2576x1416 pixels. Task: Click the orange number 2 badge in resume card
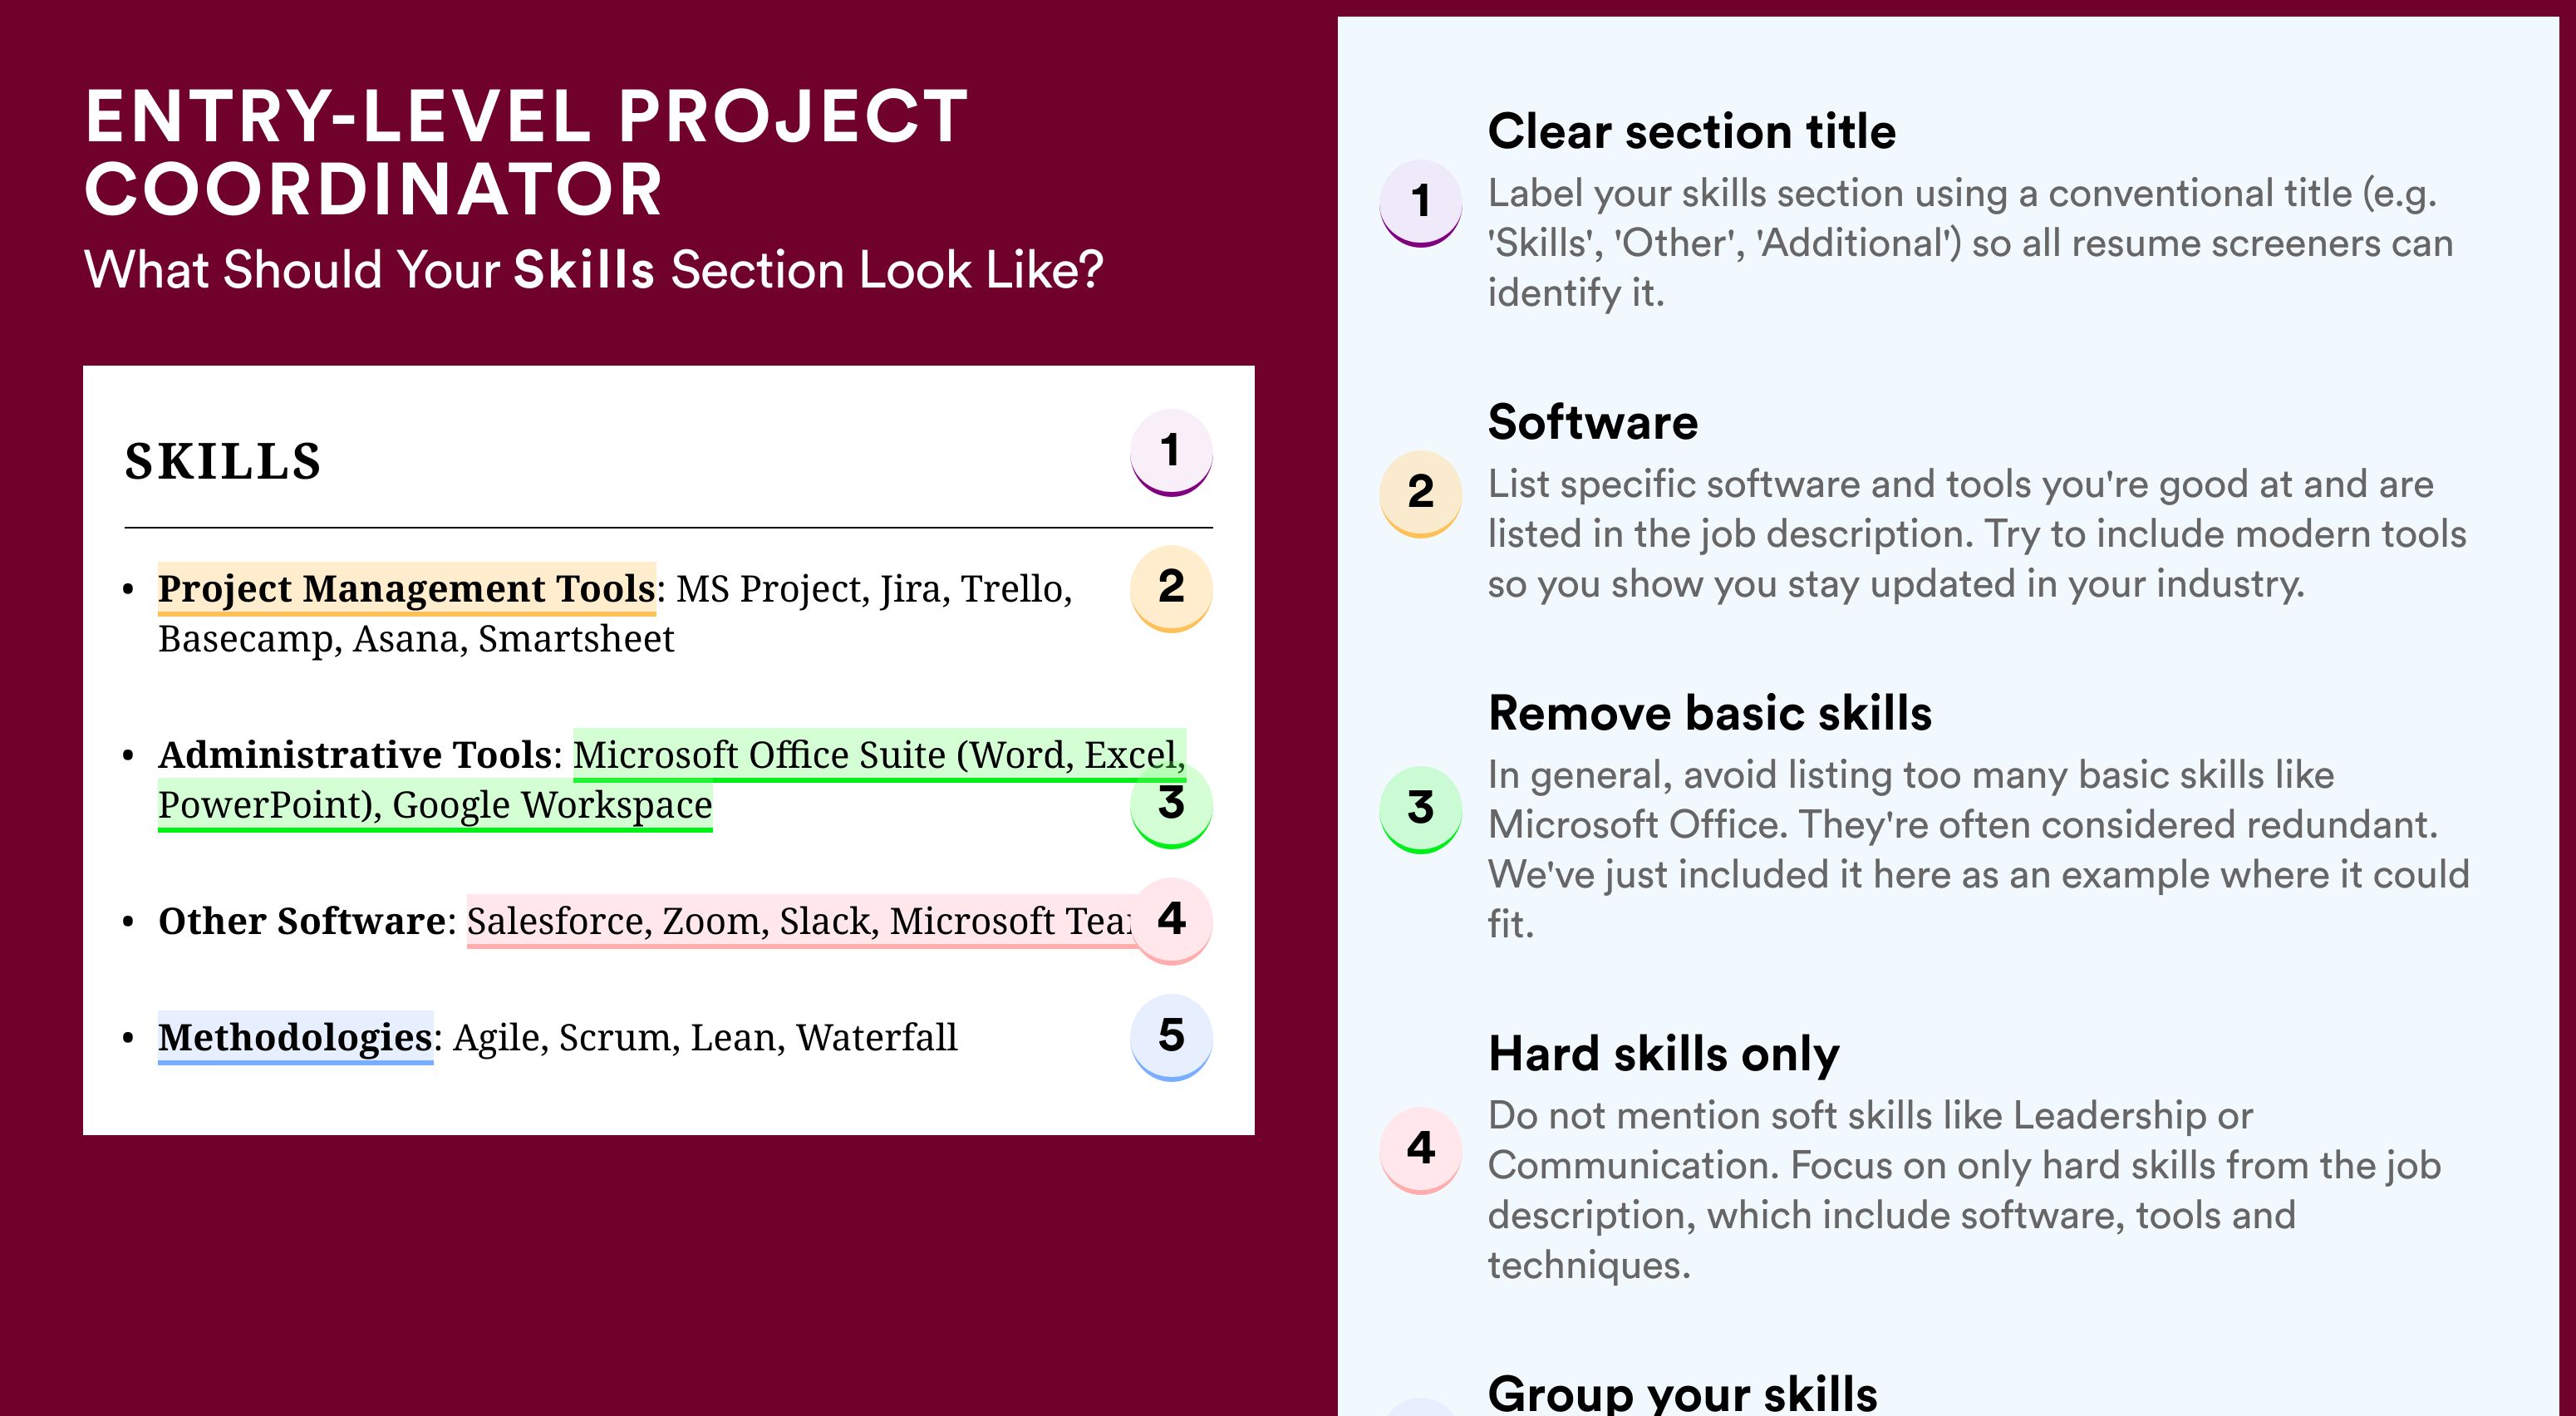1171,587
